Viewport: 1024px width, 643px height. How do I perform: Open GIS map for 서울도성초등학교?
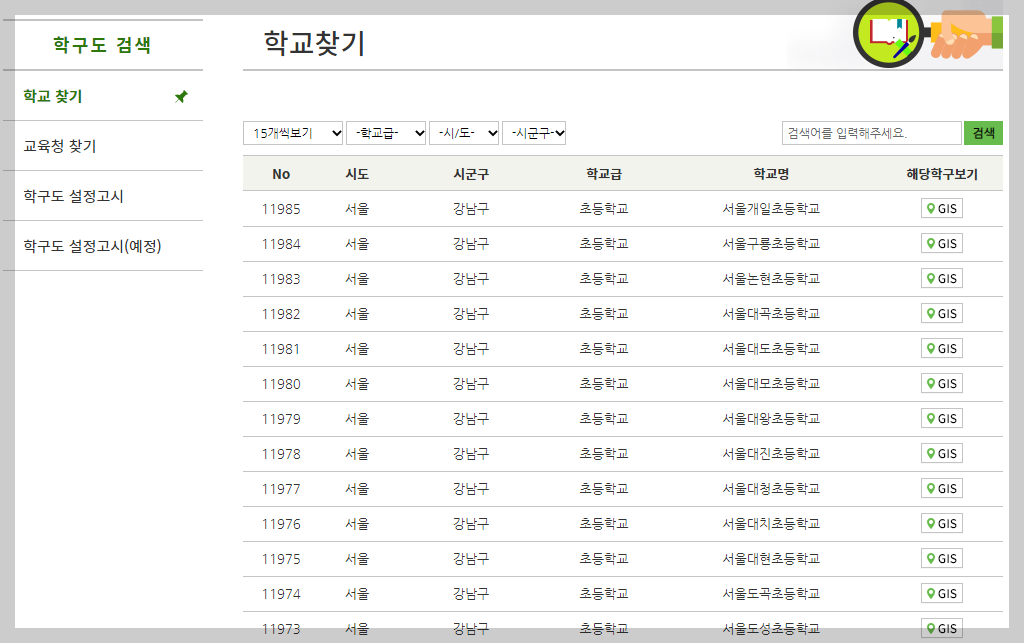941,628
